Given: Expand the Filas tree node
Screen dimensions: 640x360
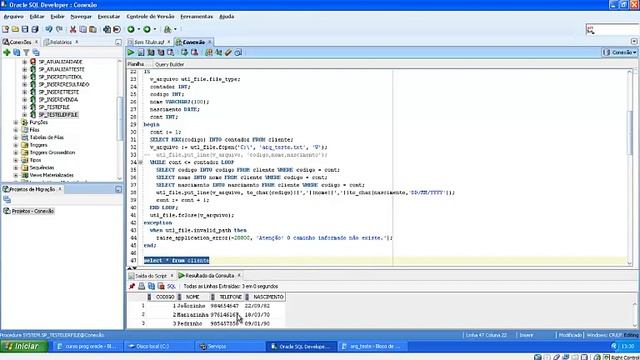Looking at the screenshot, I should click(x=16, y=130).
